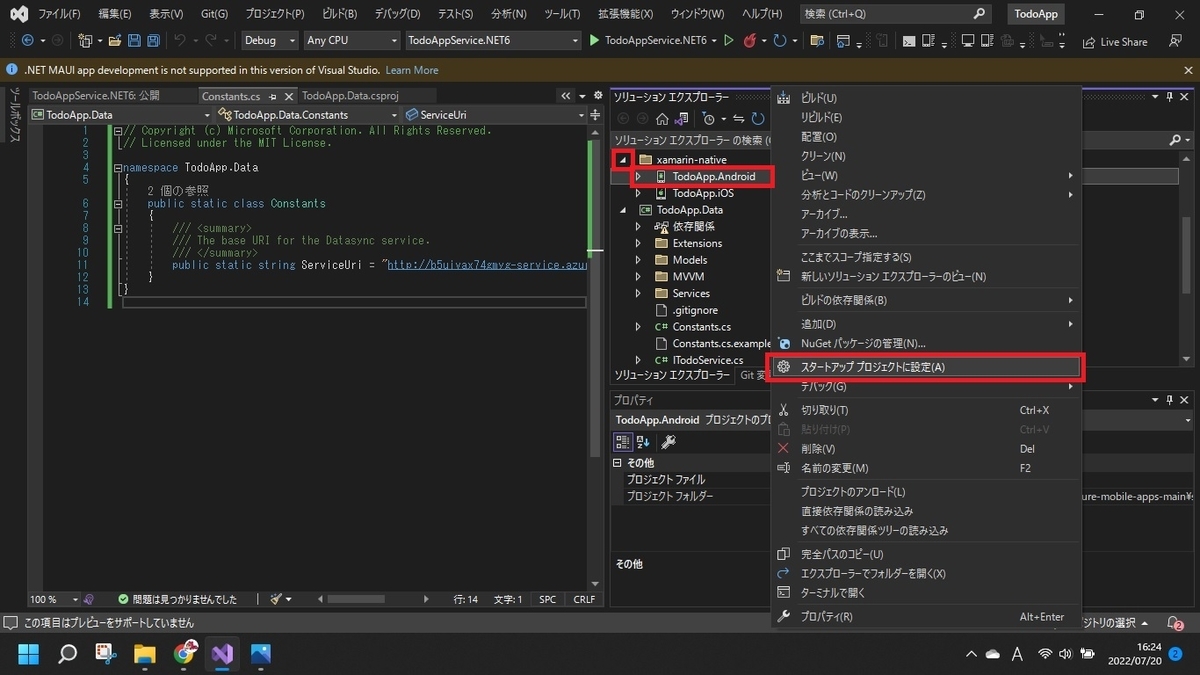1200x675 pixels.
Task: Click the Solution Explorer home icon
Action: 662,119
